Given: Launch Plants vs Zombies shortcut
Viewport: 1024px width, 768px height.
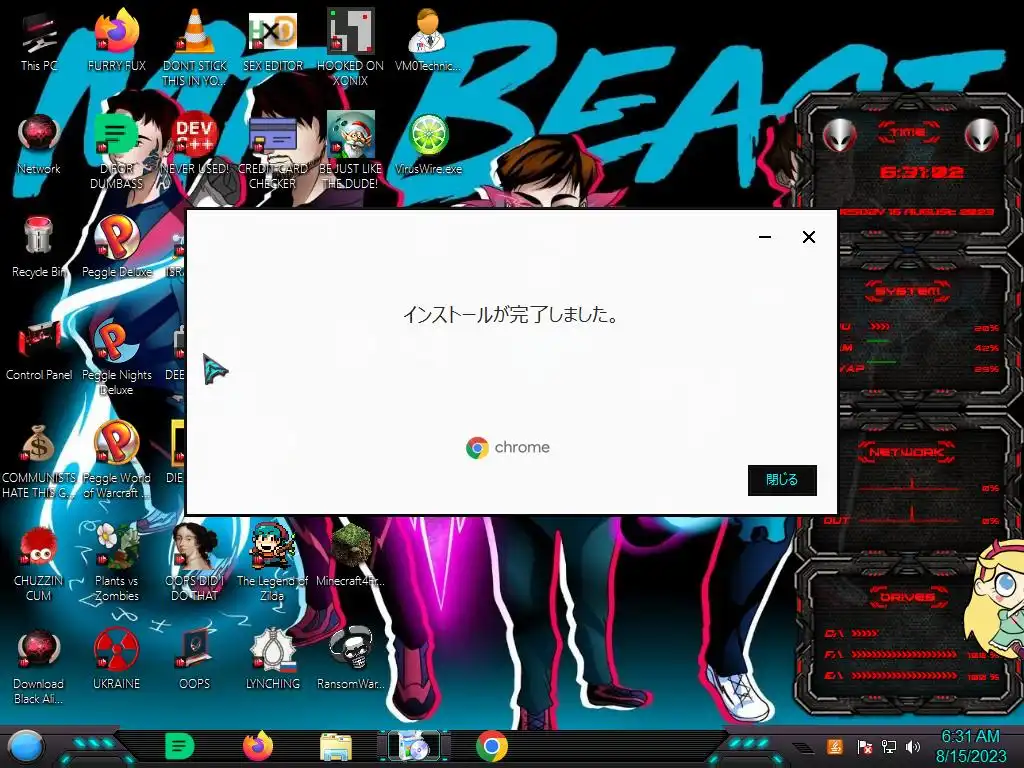Looking at the screenshot, I should [117, 563].
